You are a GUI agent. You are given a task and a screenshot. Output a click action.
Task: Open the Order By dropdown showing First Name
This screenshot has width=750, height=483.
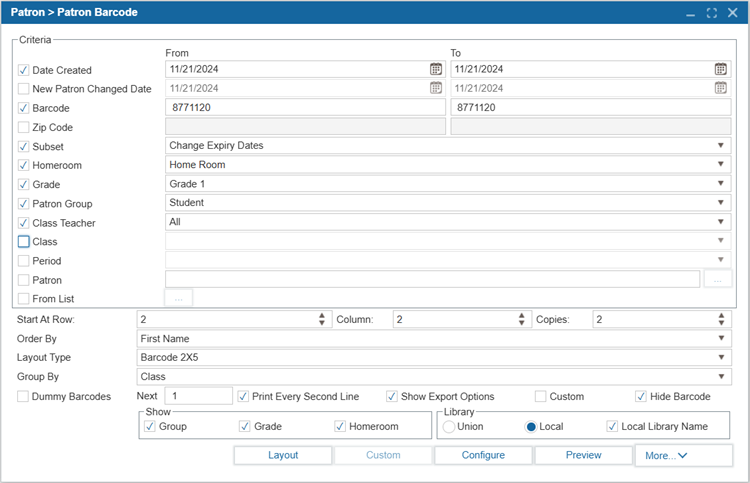(x=434, y=339)
